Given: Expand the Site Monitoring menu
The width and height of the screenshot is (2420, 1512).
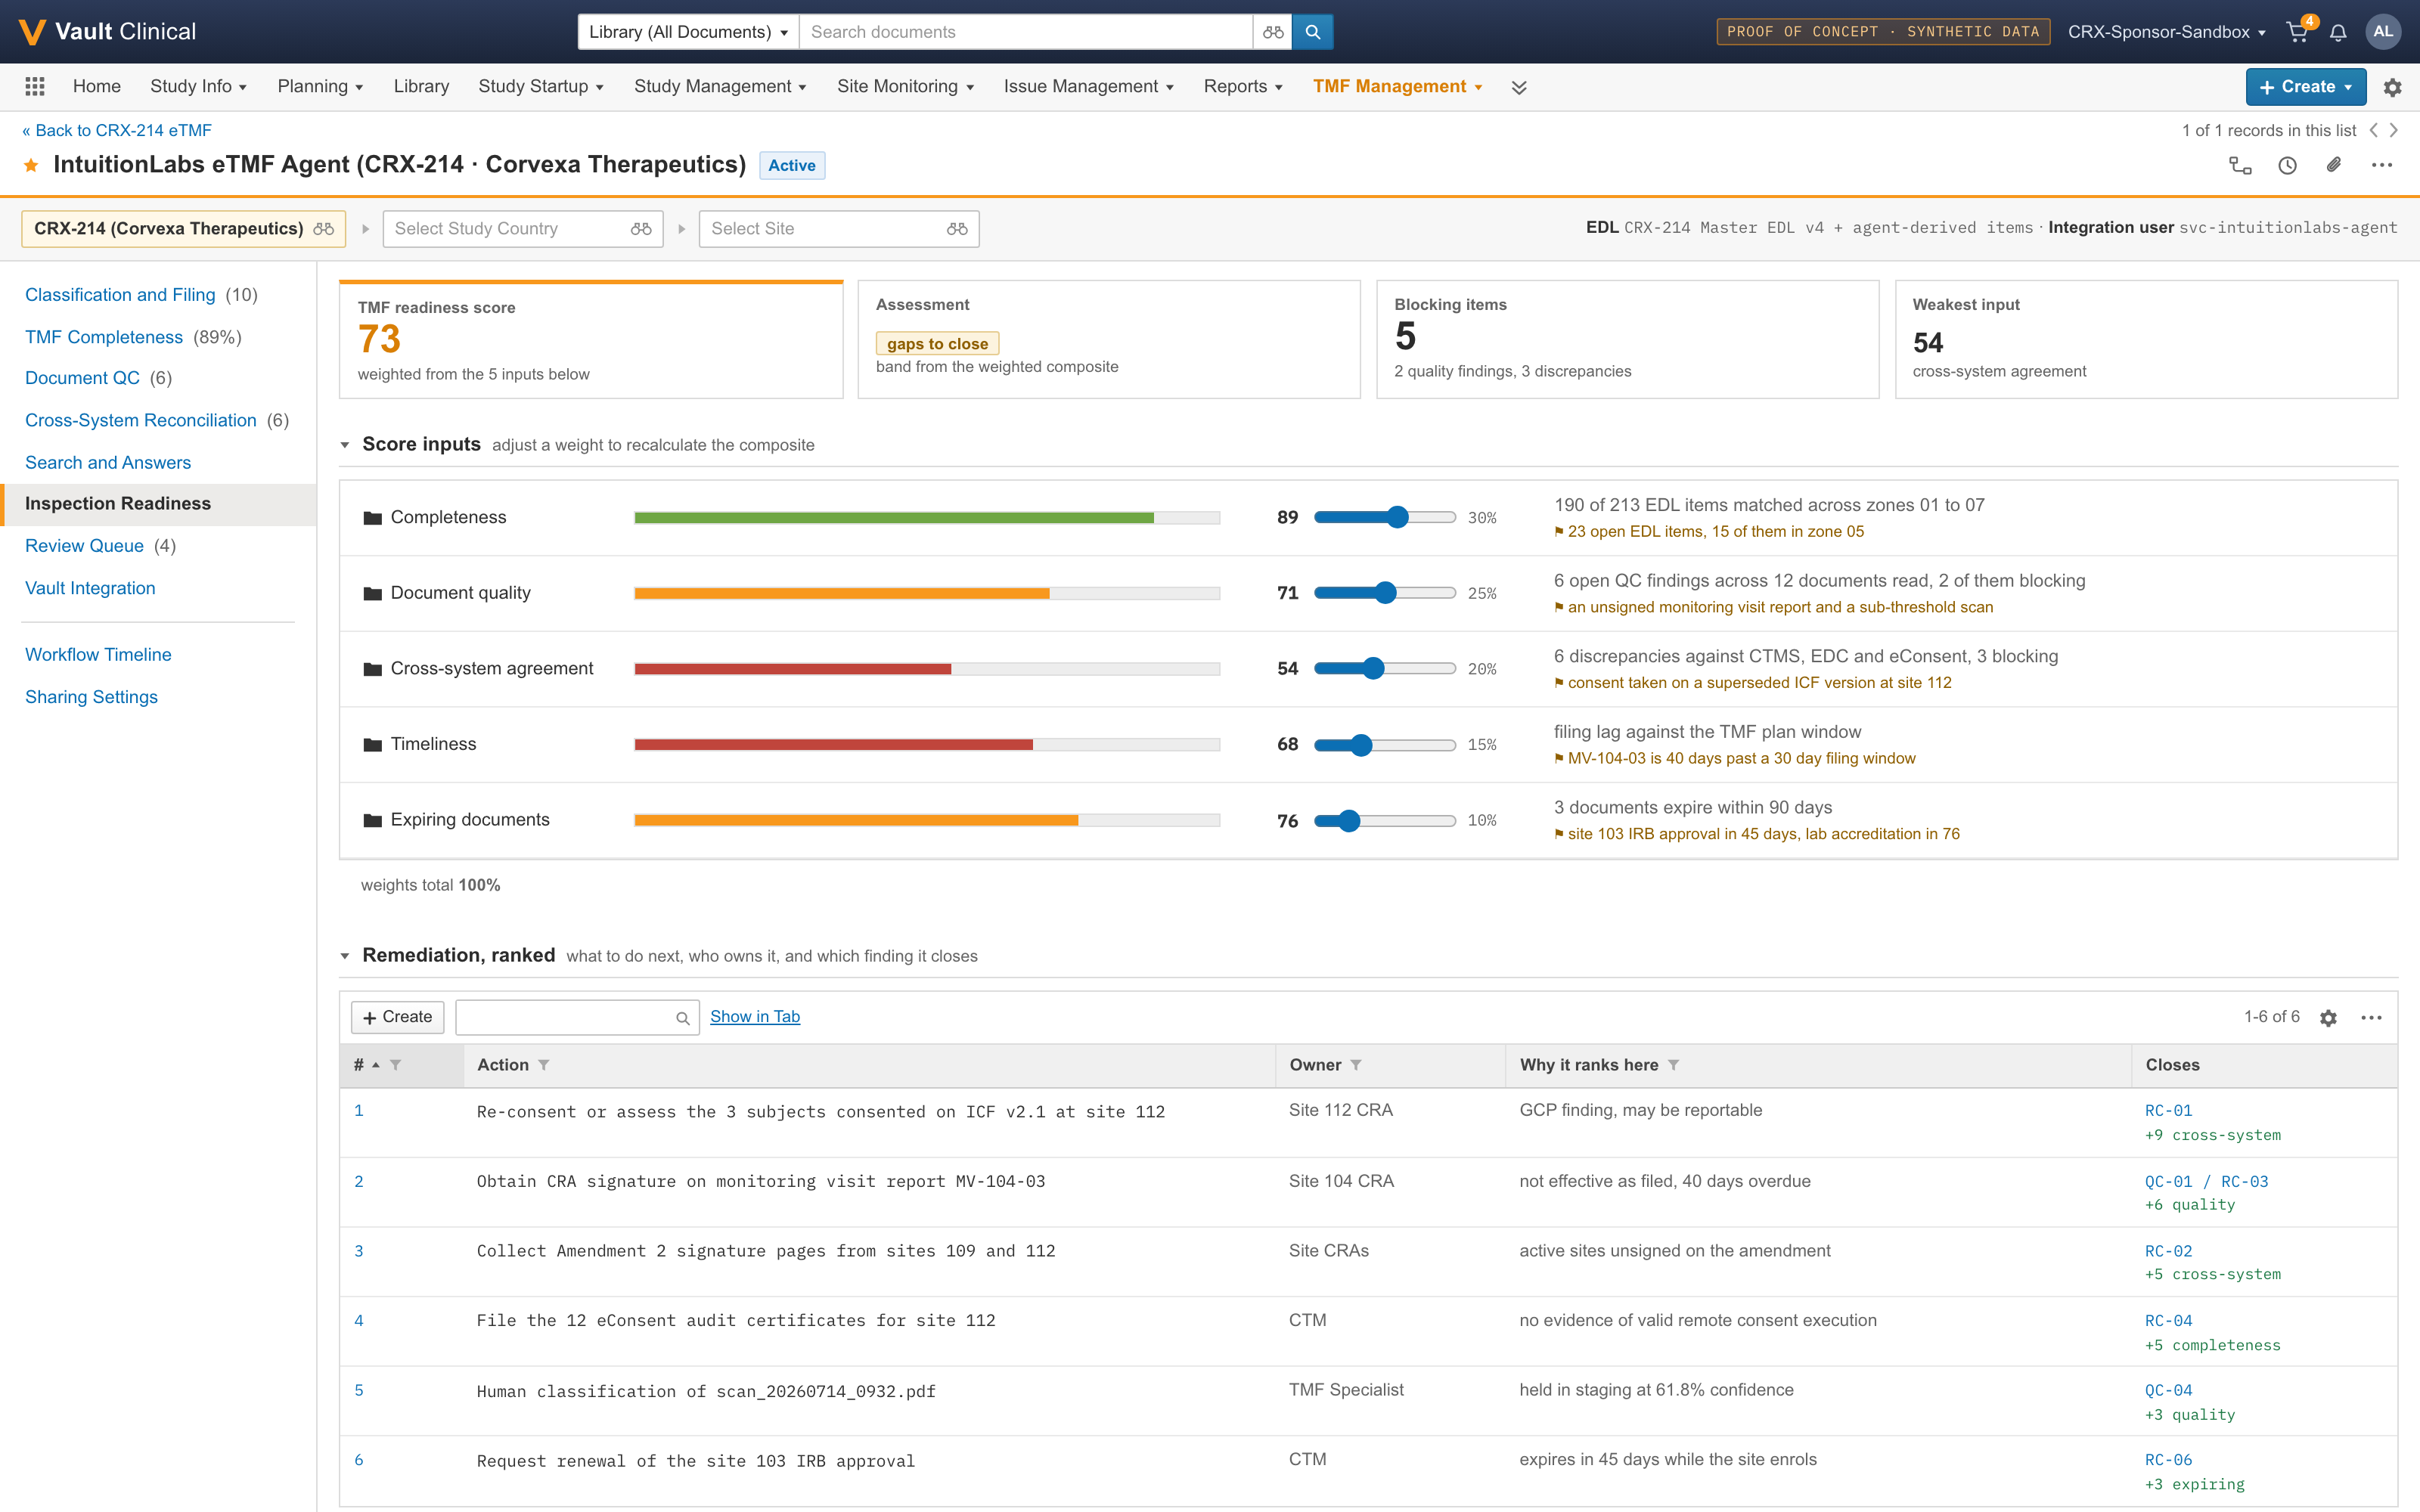Looking at the screenshot, I should coord(905,87).
